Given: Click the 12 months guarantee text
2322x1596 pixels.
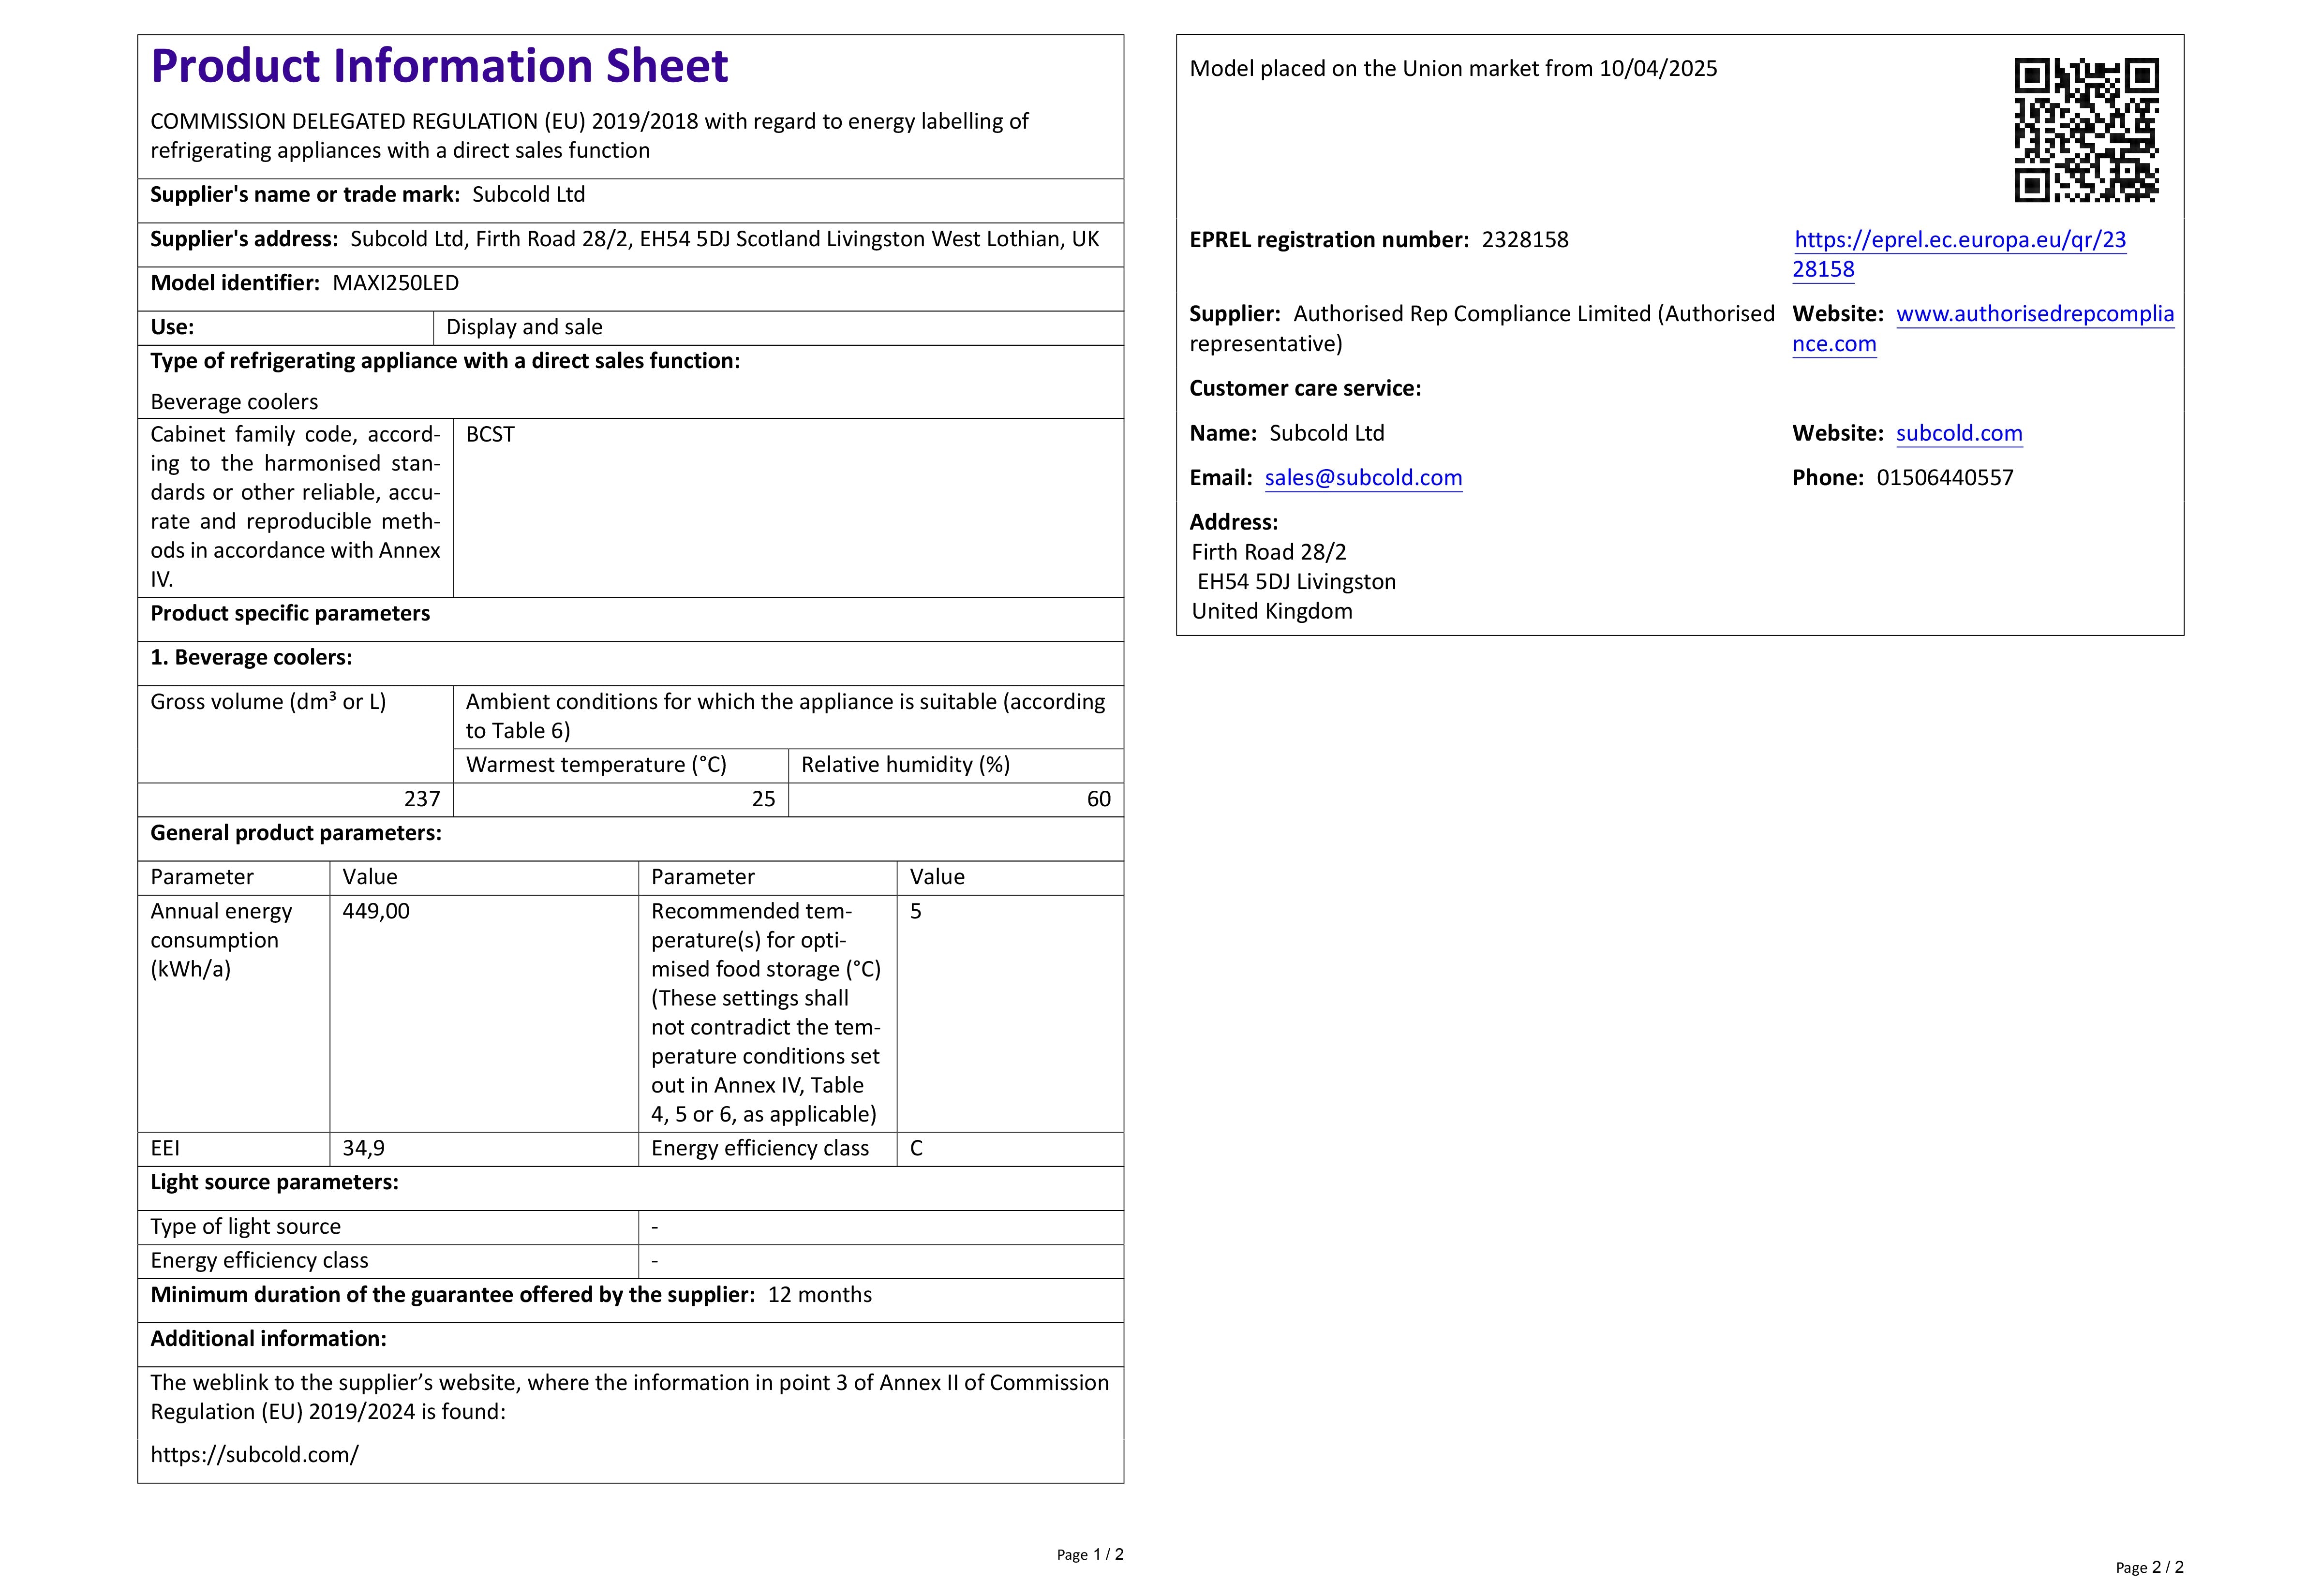Looking at the screenshot, I should click(x=819, y=1294).
